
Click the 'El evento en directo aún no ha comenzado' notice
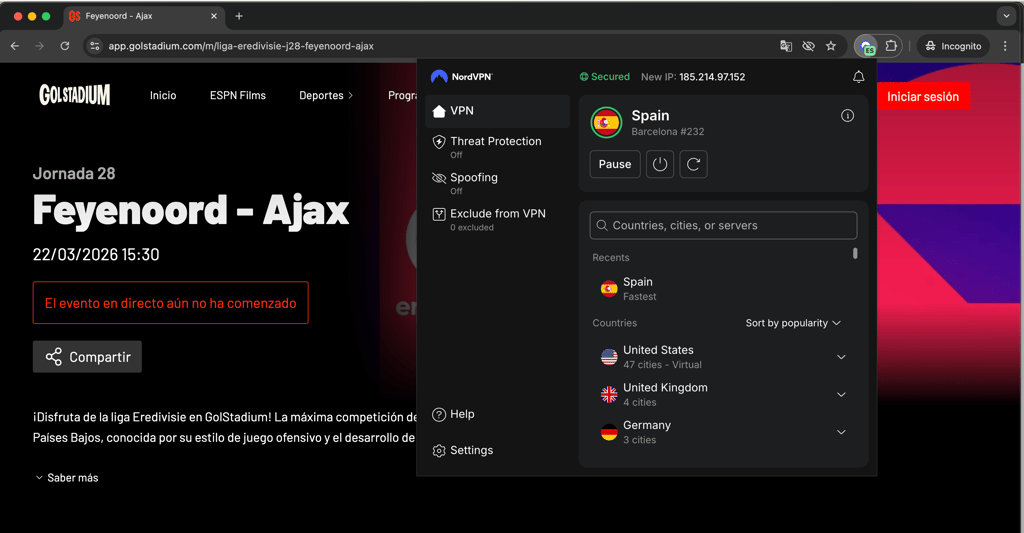170,302
